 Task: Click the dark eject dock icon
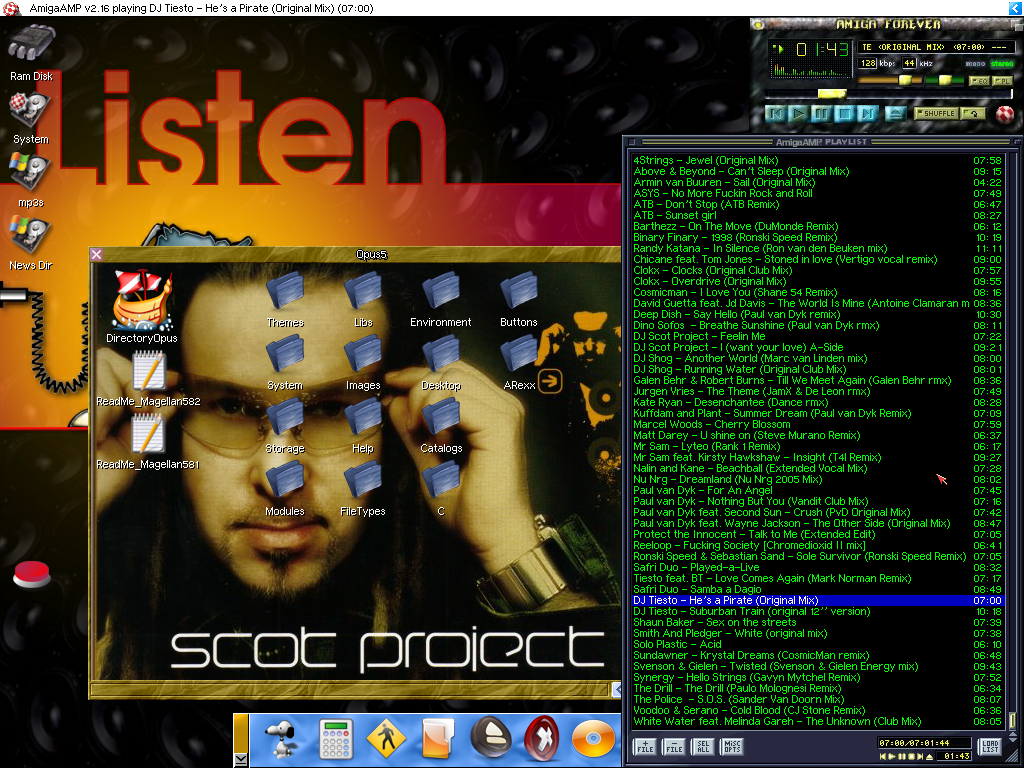coord(491,739)
